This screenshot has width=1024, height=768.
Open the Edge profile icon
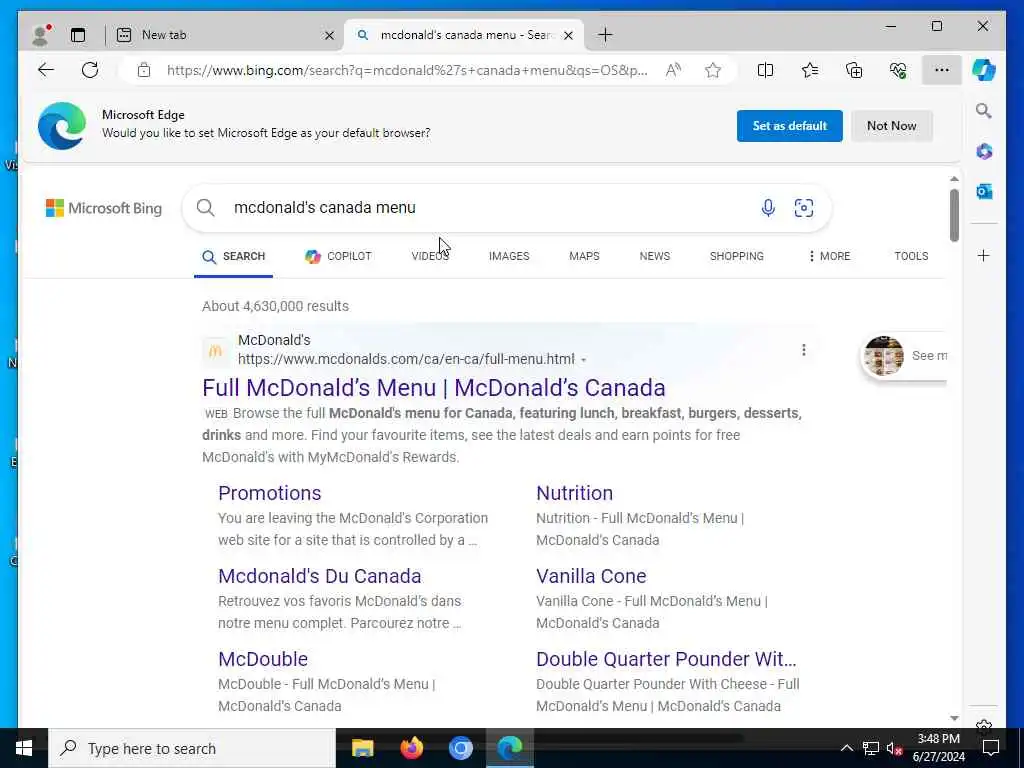[x=40, y=35]
